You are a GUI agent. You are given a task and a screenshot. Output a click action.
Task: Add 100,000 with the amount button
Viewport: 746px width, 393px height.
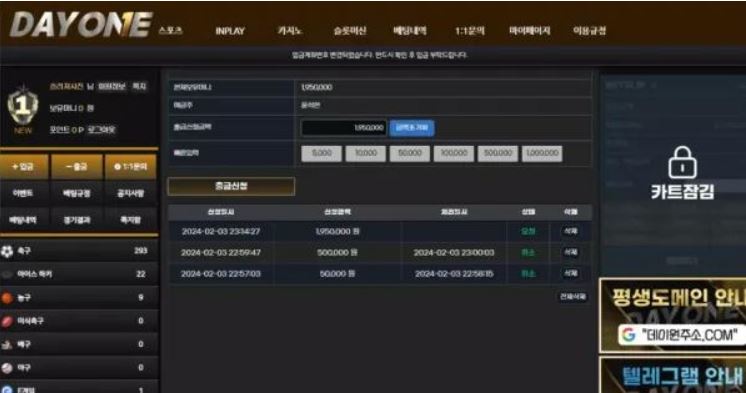453,153
